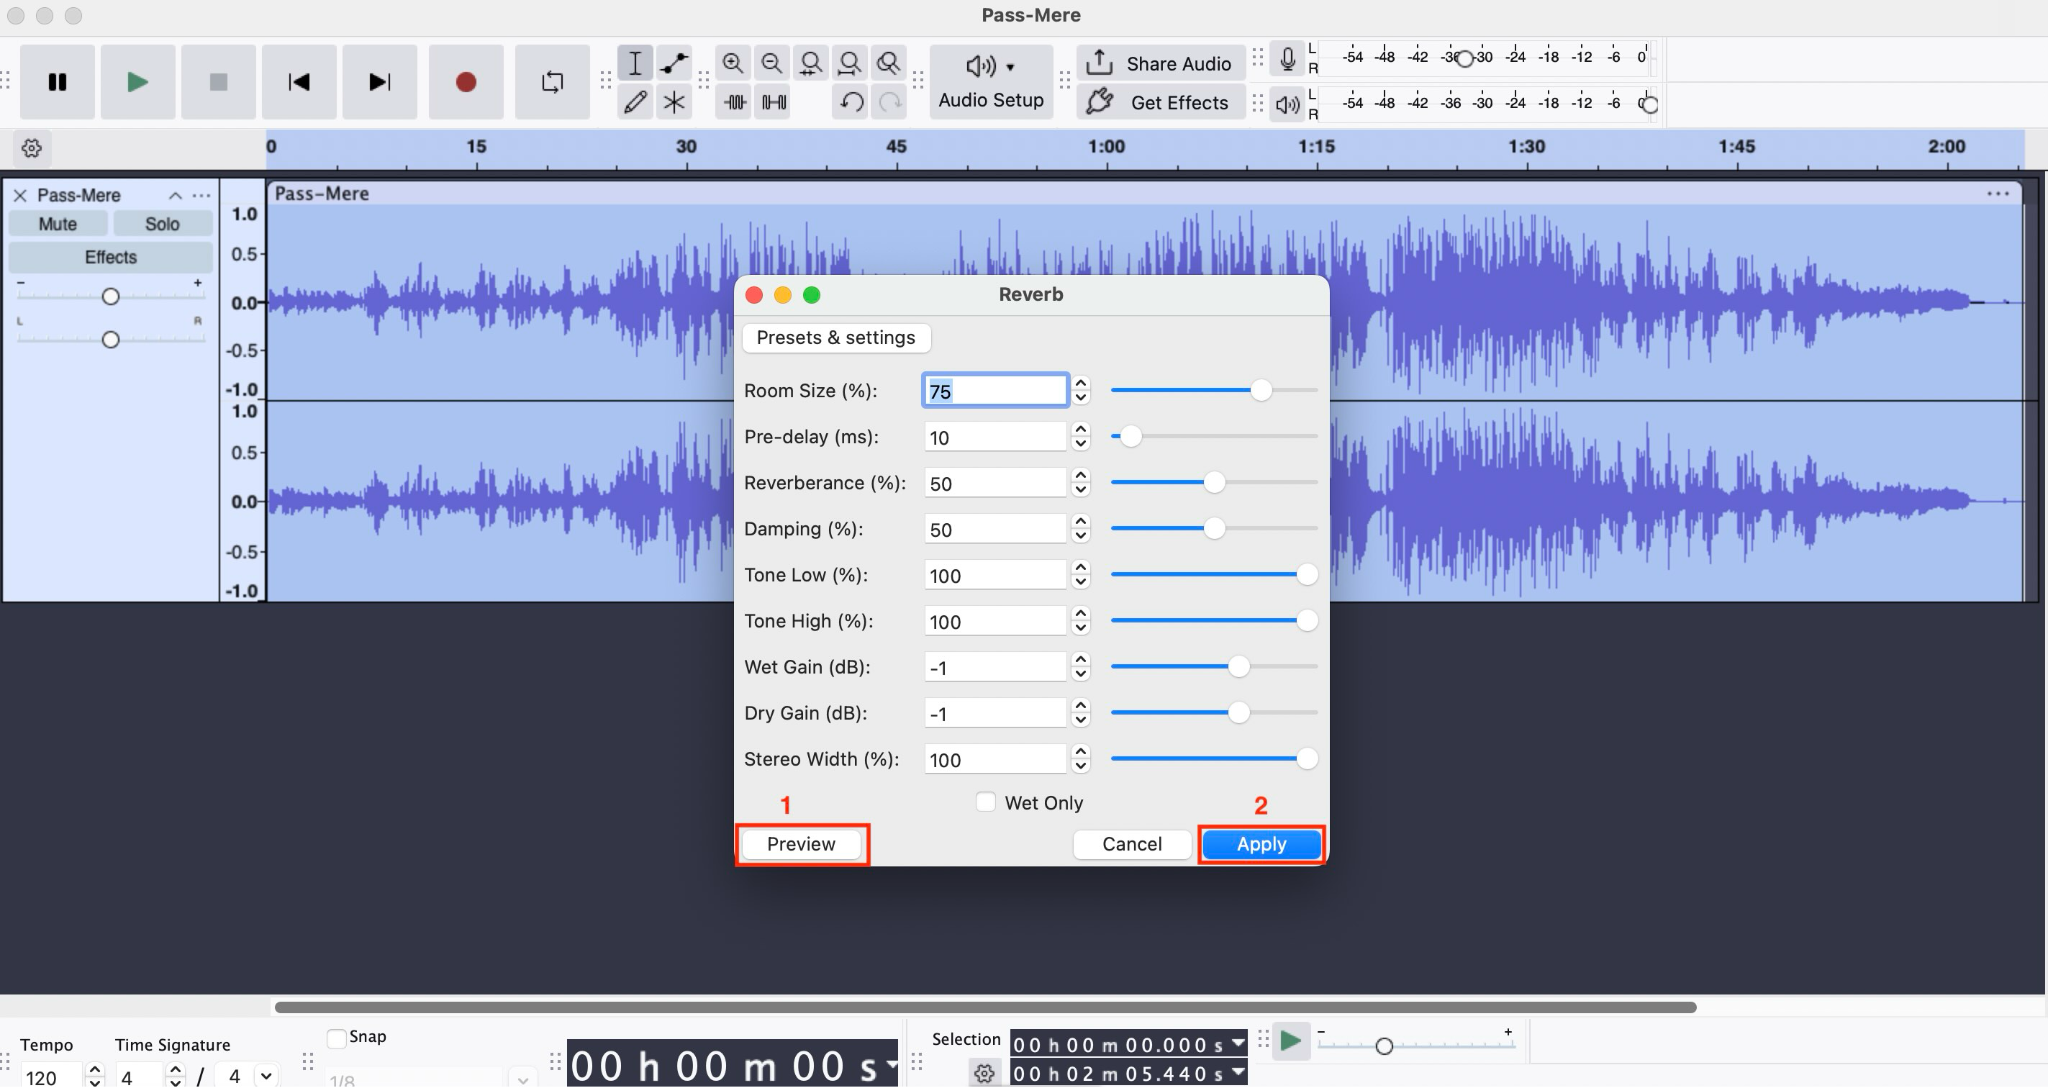2048x1087 pixels.
Task: Trim audio outside selection icon
Action: pos(735,102)
